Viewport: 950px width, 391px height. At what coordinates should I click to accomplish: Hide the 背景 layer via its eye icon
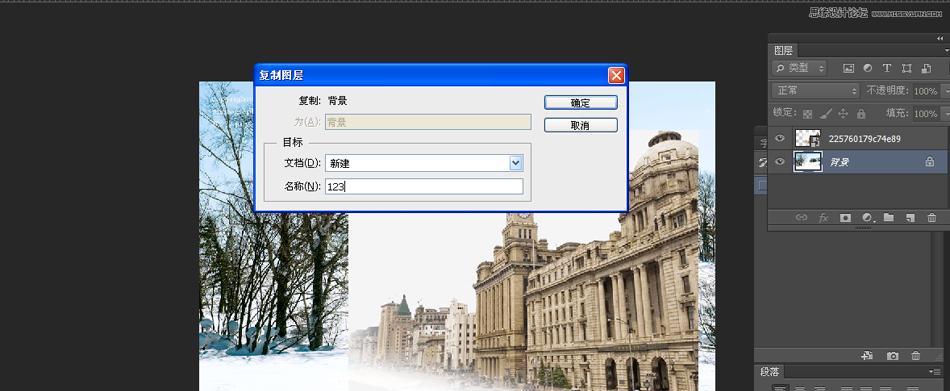(x=780, y=162)
